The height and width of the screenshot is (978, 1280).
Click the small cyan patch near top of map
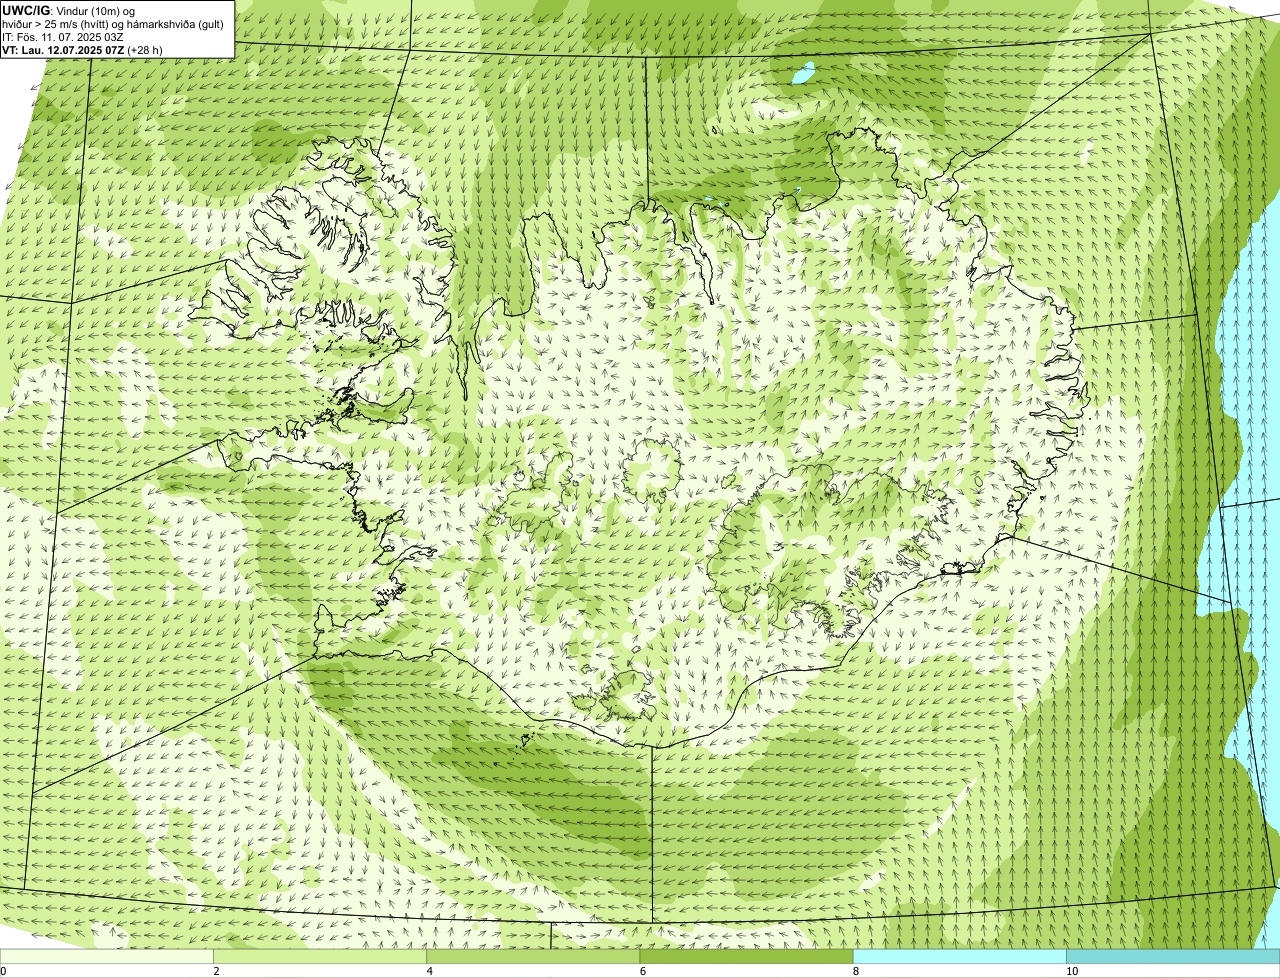802,73
